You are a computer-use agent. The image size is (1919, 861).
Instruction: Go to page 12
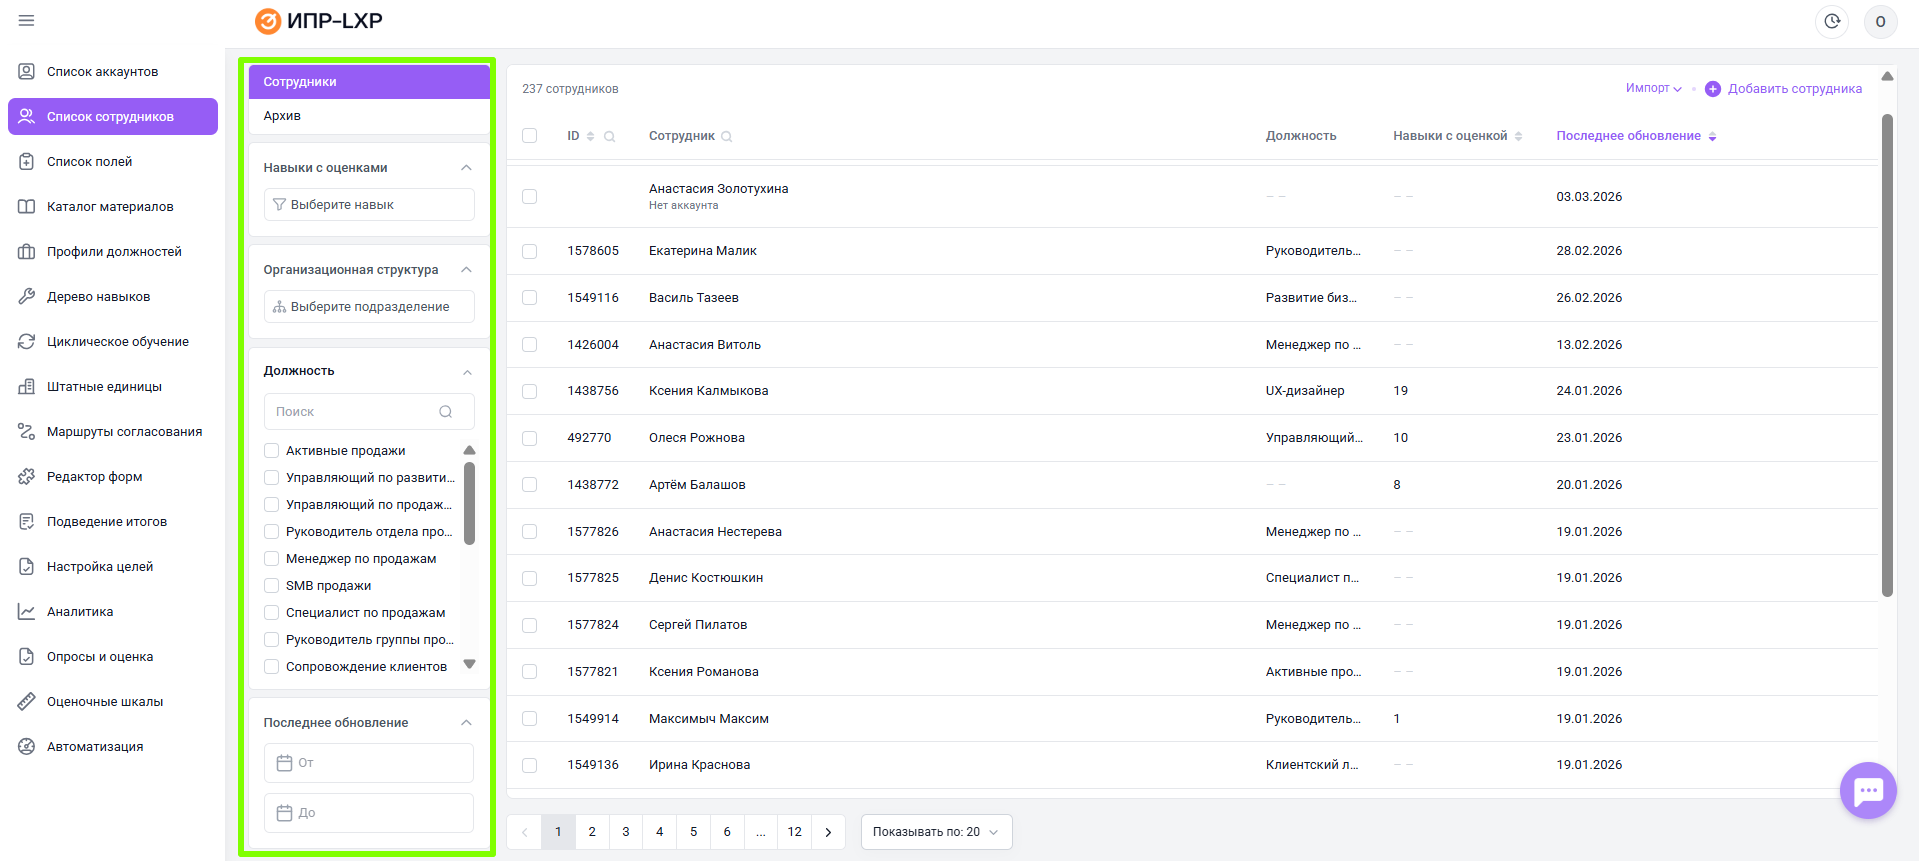point(795,832)
